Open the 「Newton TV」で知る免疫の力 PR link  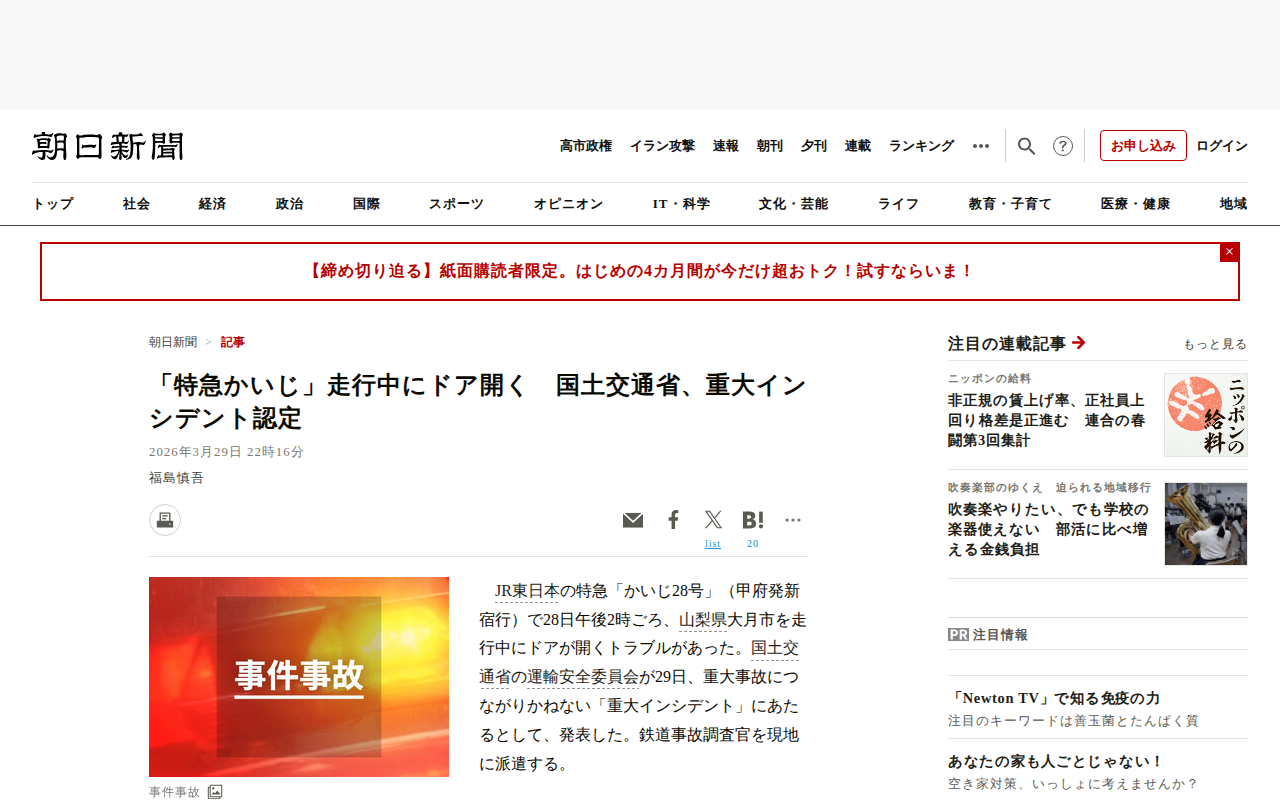pyautogui.click(x=1054, y=698)
